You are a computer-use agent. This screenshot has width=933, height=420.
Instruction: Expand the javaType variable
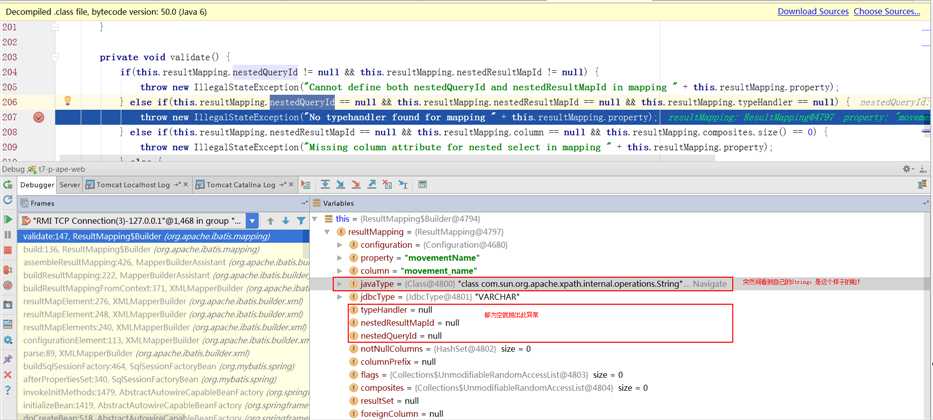tap(340, 284)
